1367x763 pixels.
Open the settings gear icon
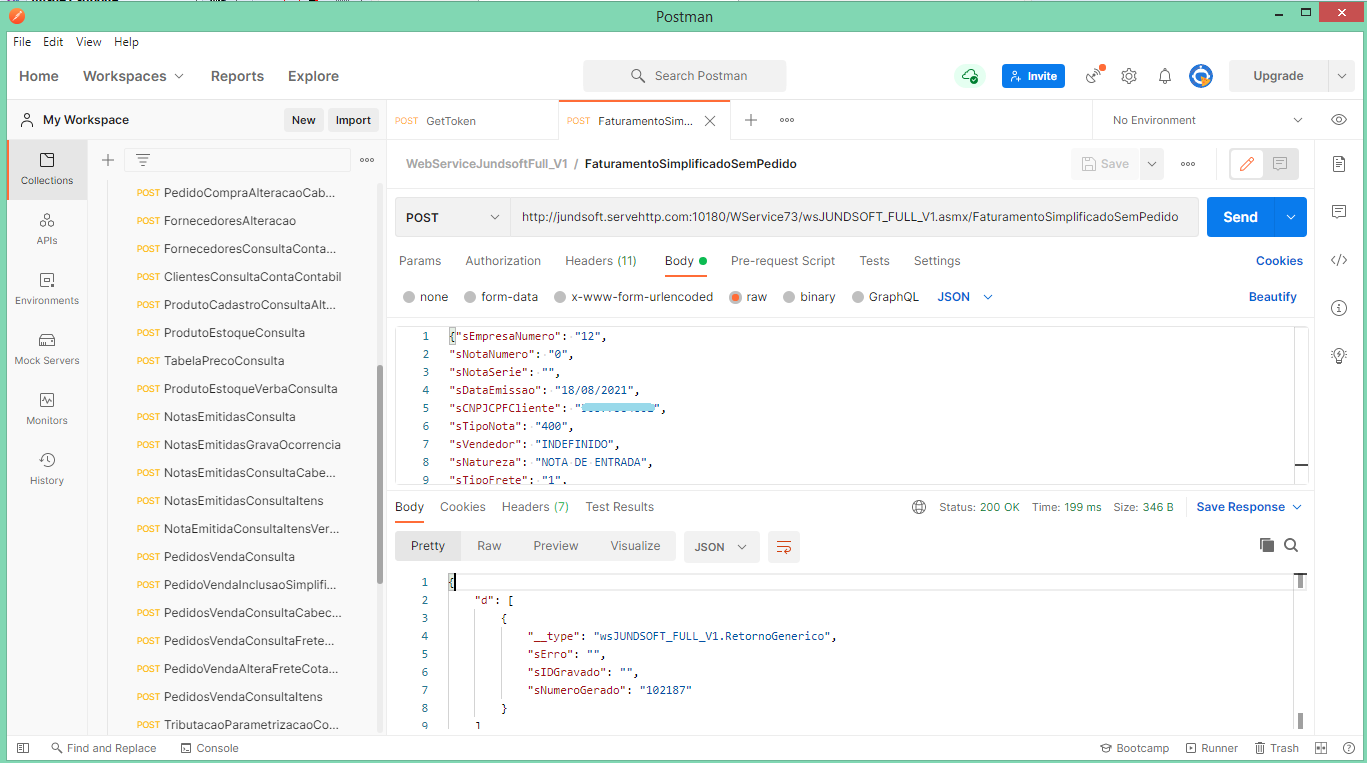[x=1129, y=76]
